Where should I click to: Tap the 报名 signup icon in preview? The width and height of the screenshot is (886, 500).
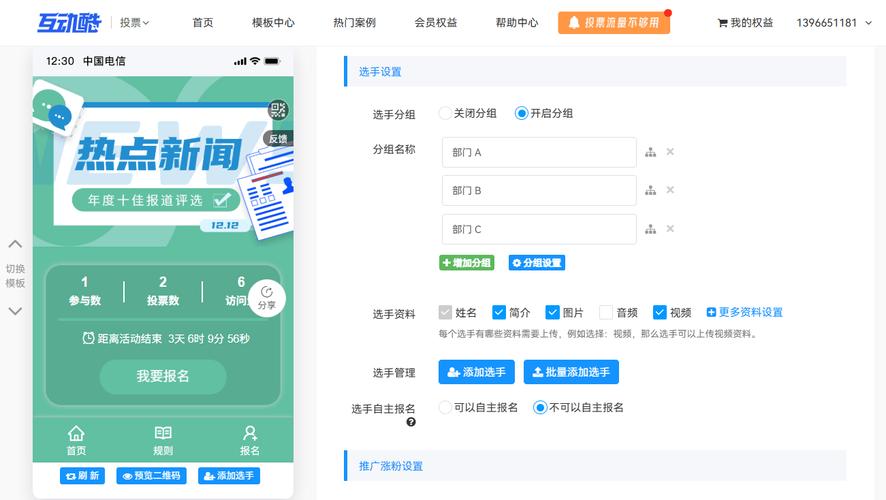click(250, 439)
